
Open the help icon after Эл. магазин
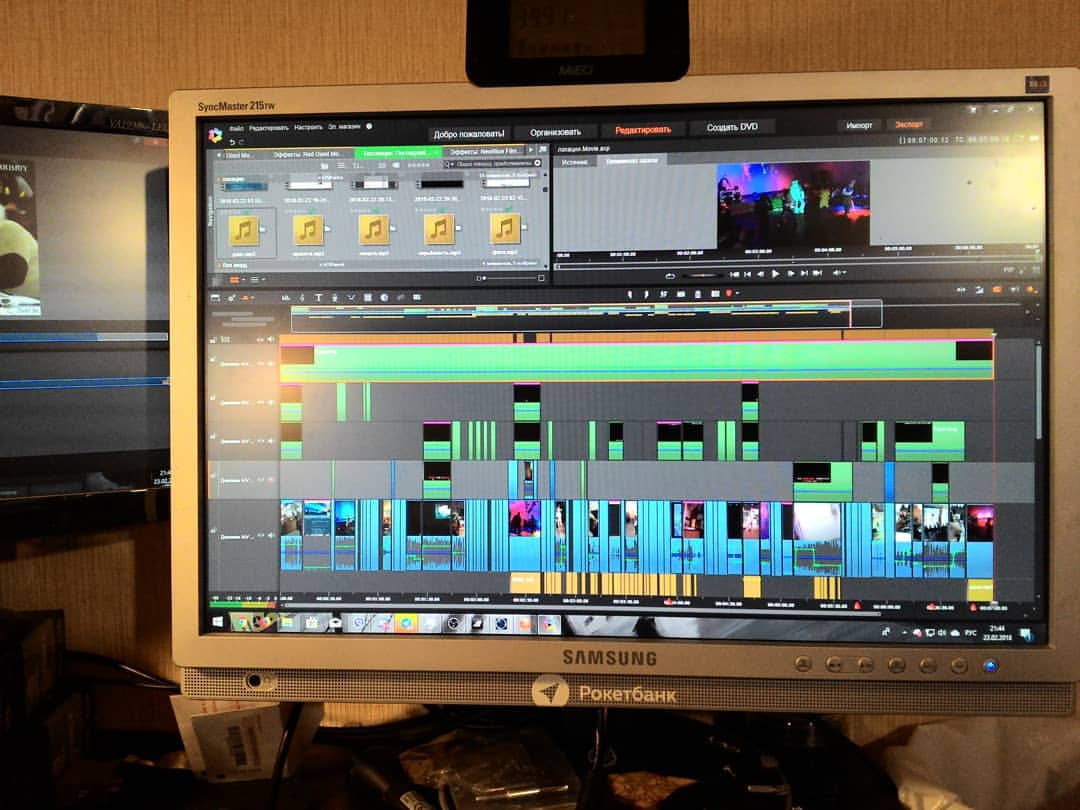click(369, 127)
